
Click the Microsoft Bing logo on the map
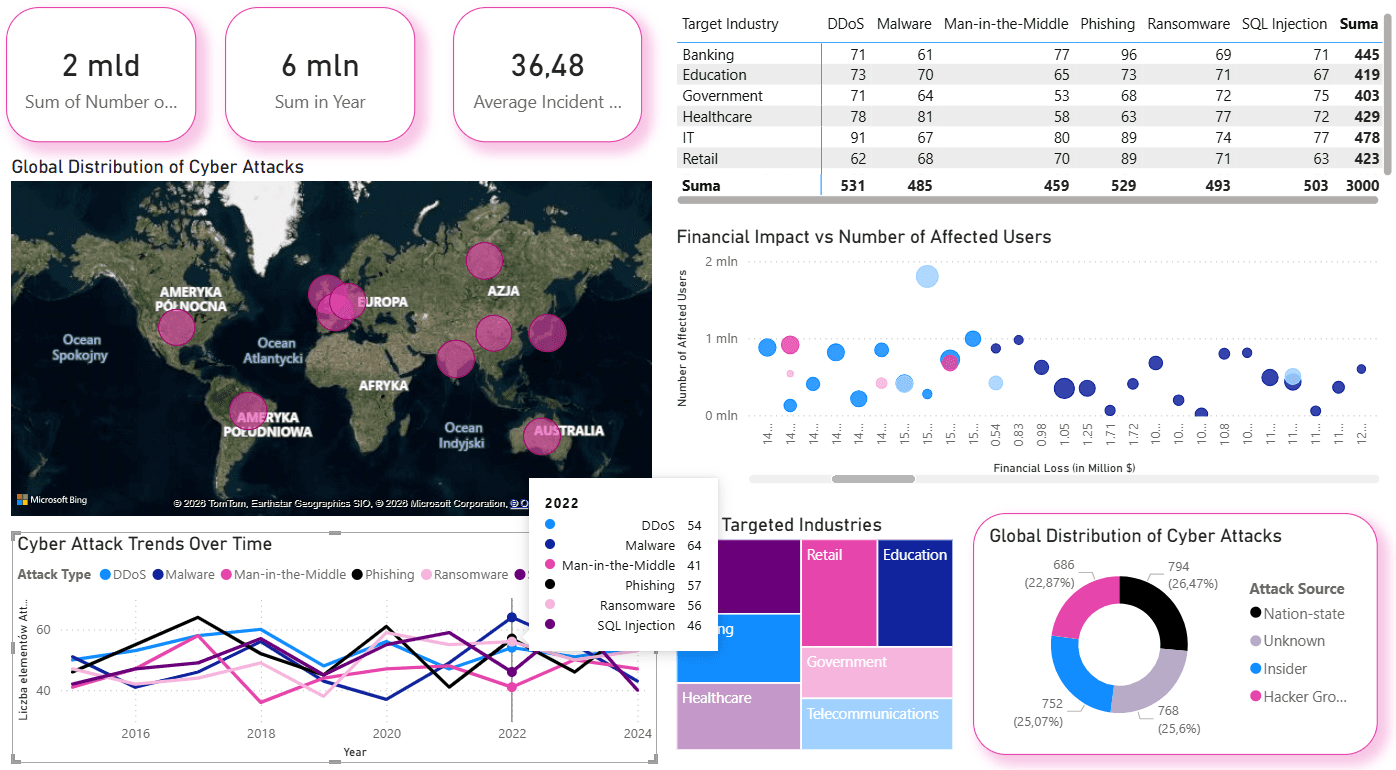[x=52, y=500]
